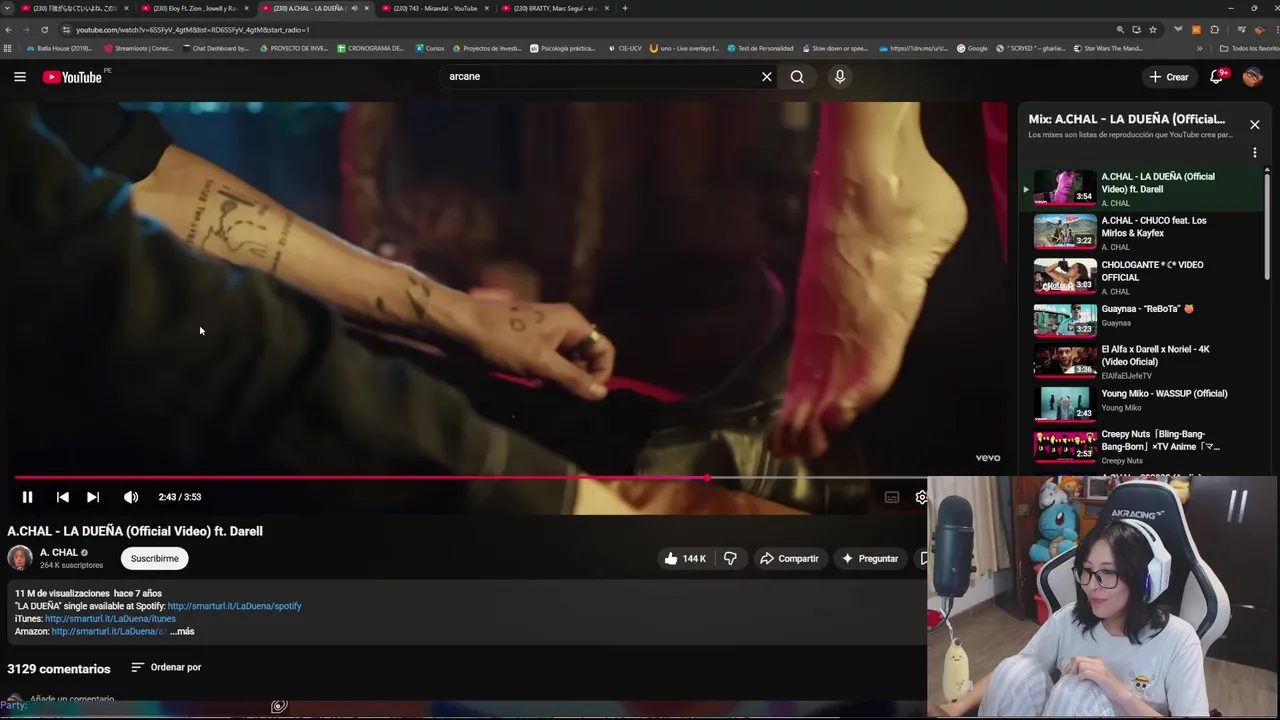
Task: Mute the video volume
Action: pos(131,497)
